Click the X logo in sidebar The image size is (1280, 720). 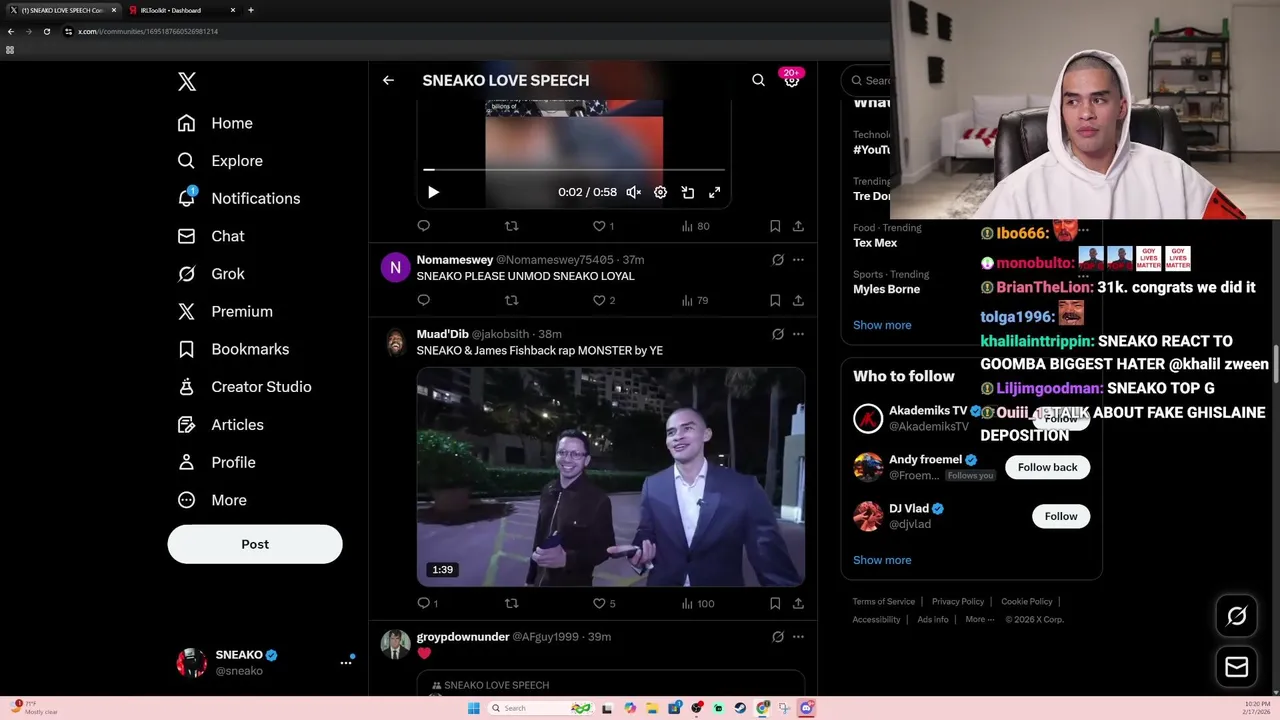click(187, 82)
